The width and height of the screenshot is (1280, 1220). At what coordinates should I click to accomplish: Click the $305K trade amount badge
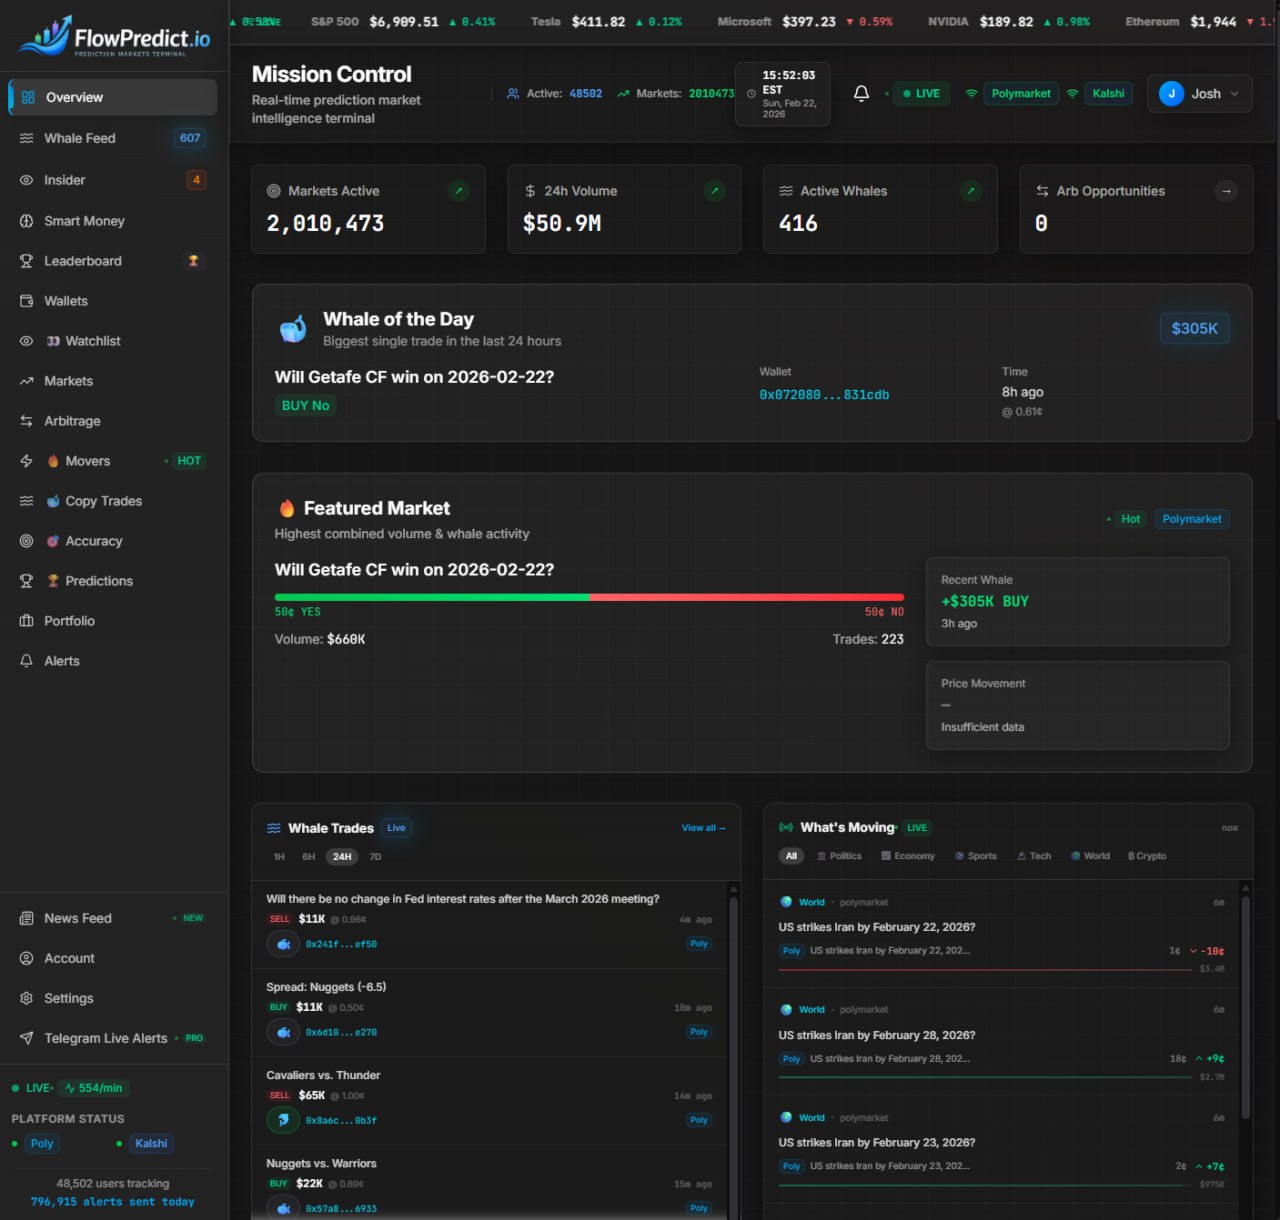tap(1194, 328)
